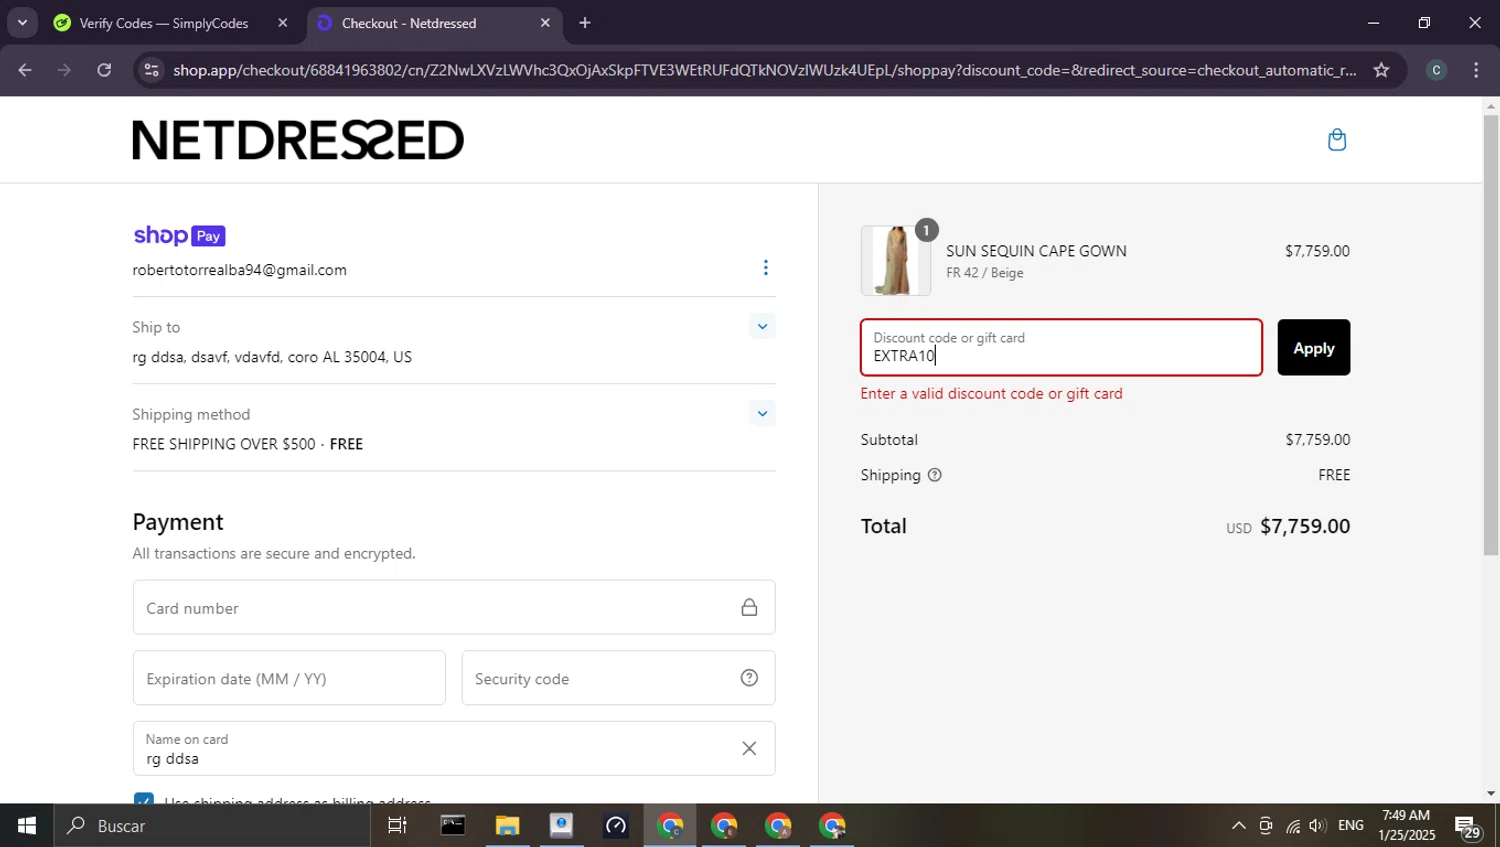Show security code help icon
Screen dimensions: 1500x847
pyautogui.click(x=749, y=678)
